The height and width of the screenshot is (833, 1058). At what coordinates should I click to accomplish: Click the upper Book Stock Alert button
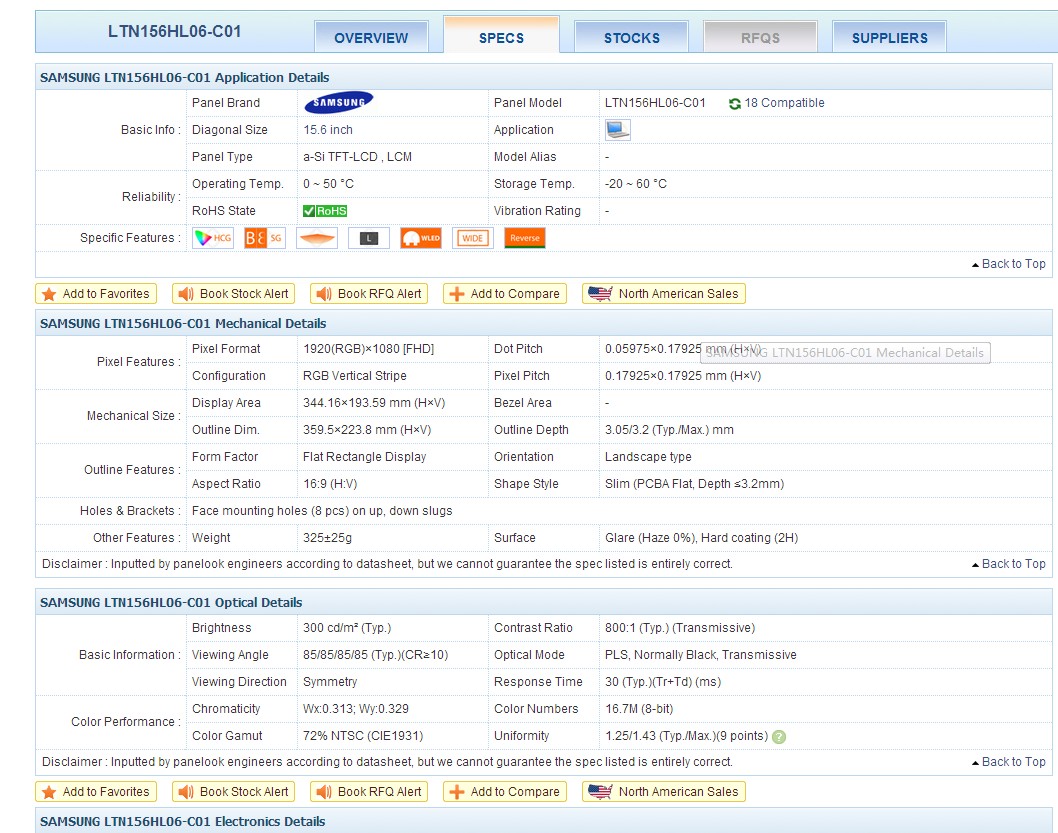(233, 293)
